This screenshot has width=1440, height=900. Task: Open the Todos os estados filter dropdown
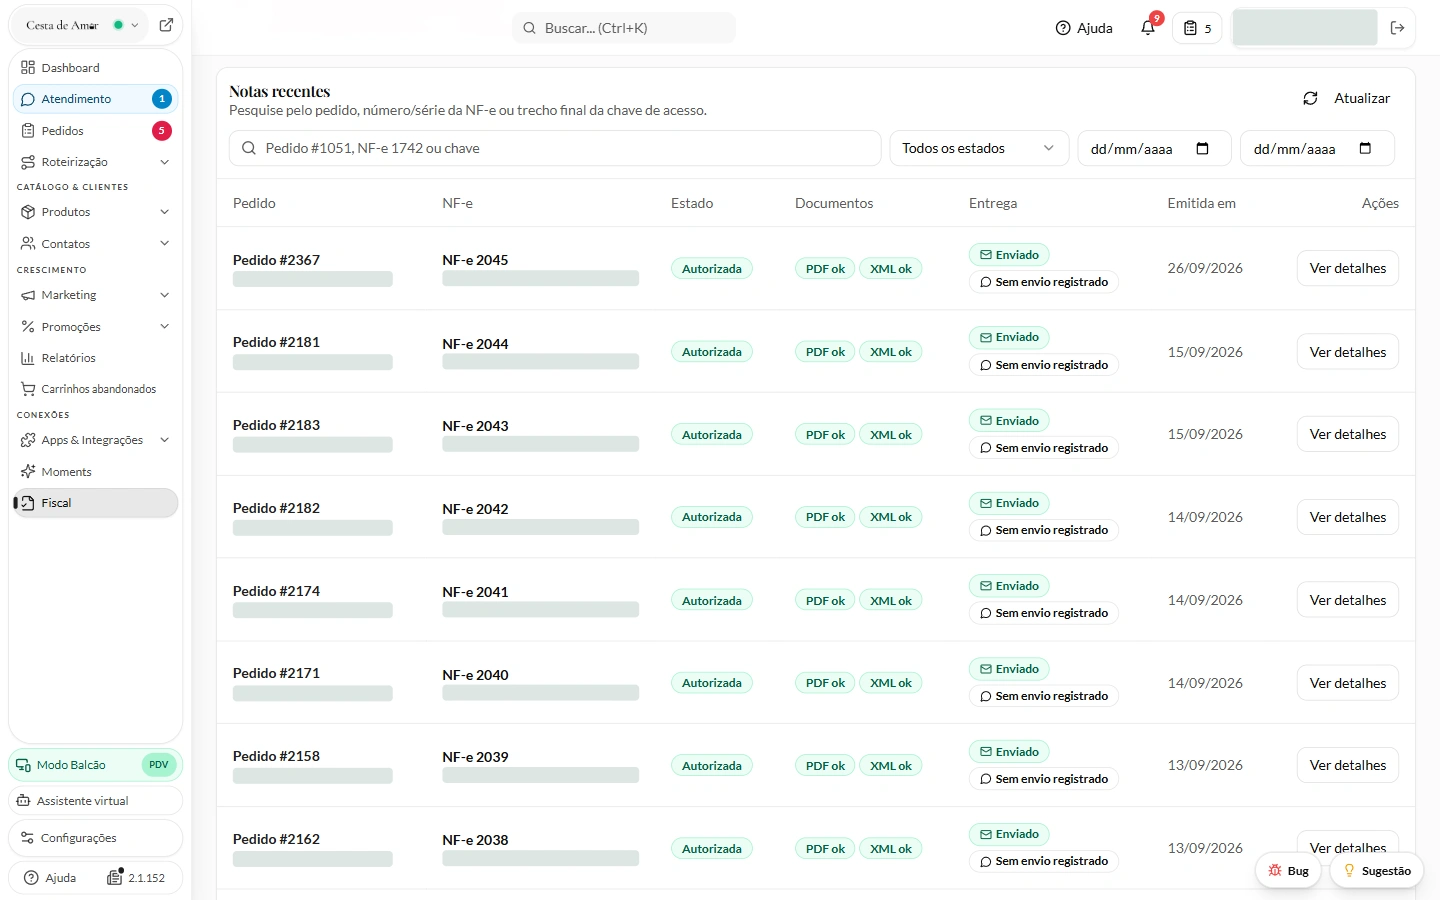[x=979, y=148]
